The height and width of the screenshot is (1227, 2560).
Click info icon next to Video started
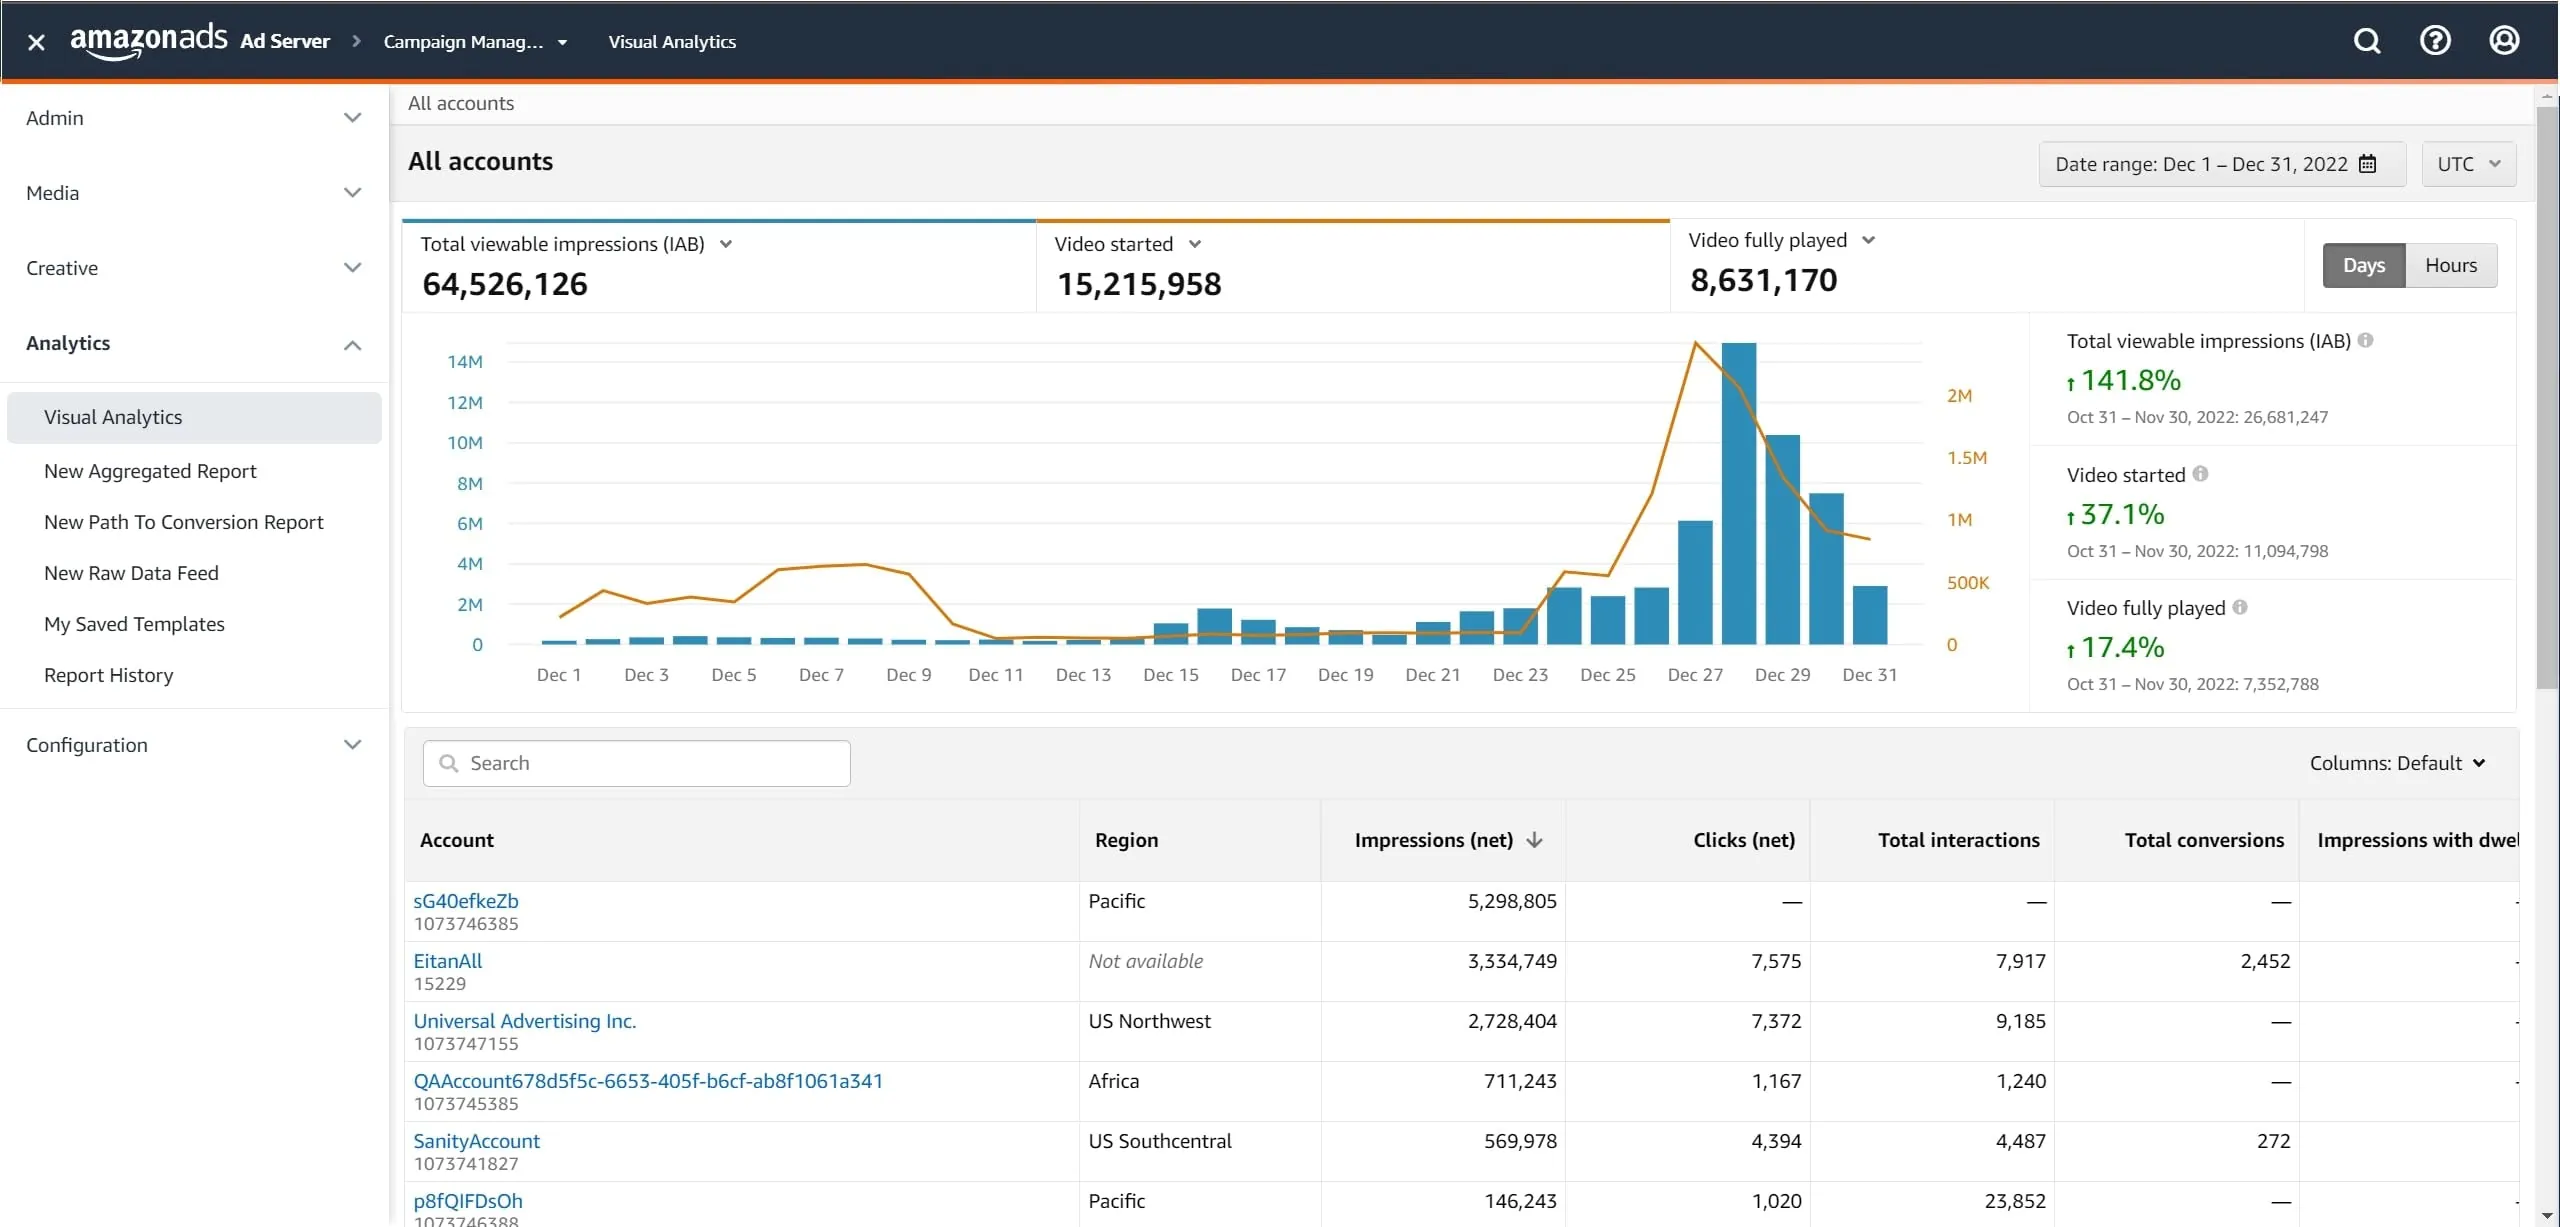(2200, 474)
